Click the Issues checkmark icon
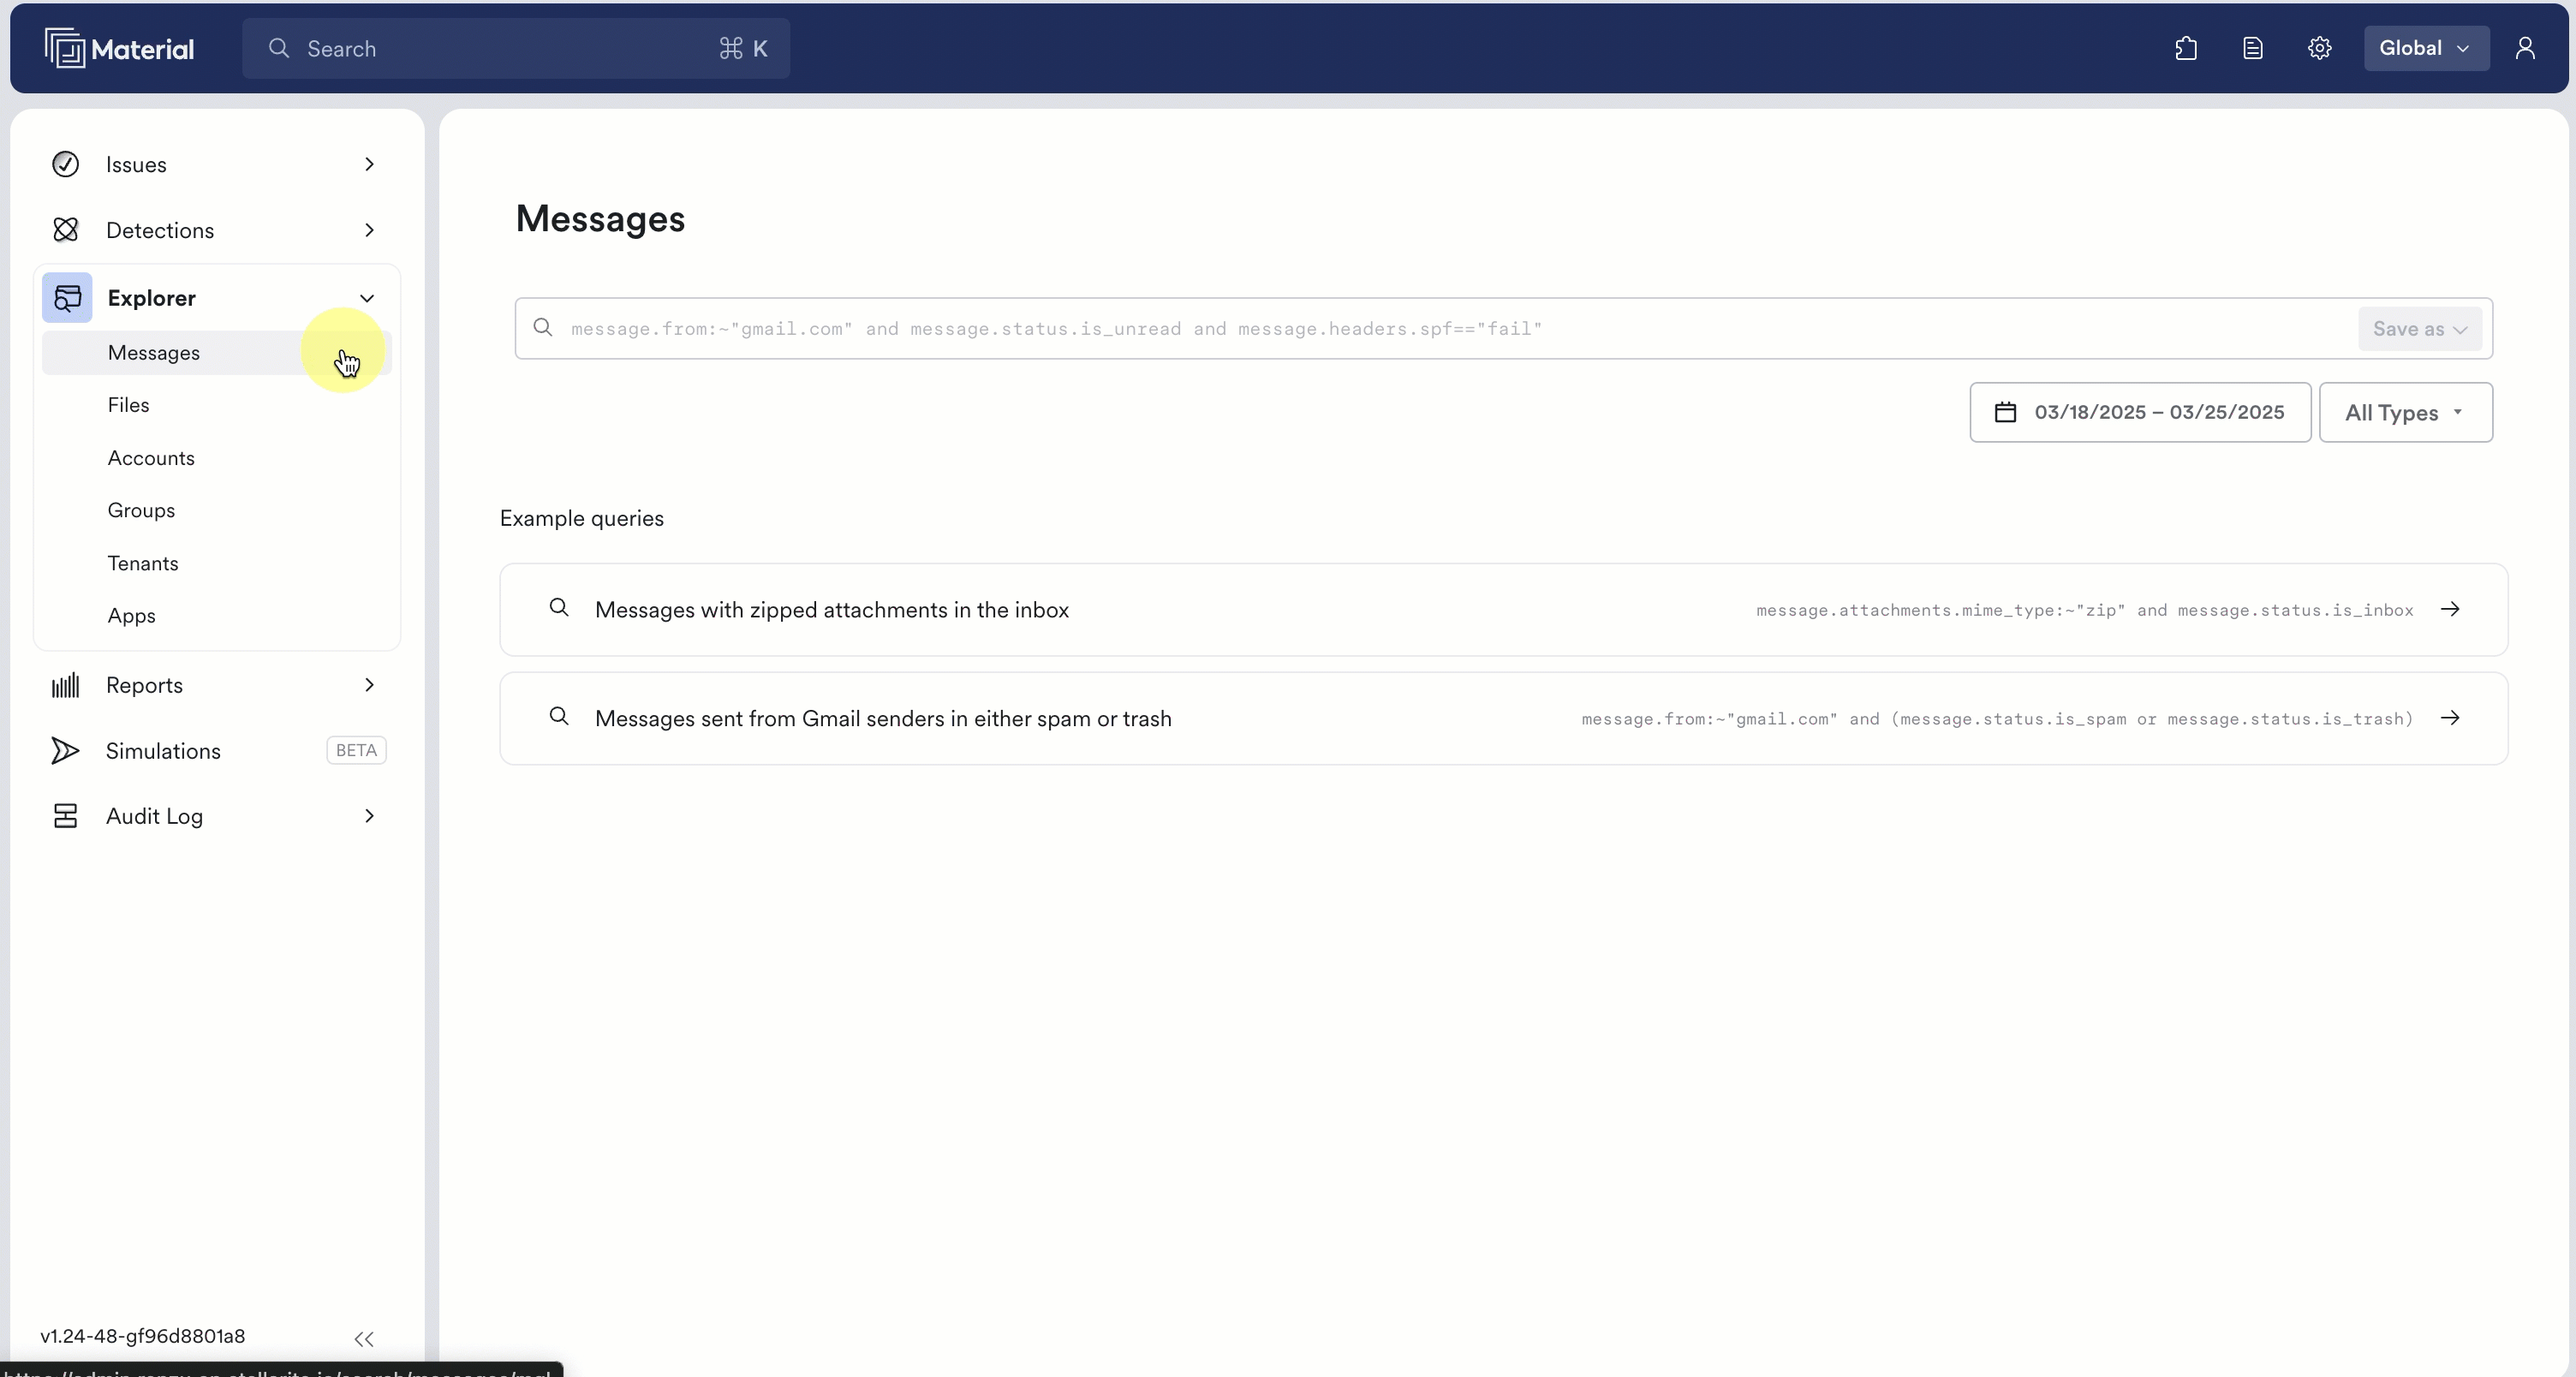Viewport: 2576px width, 1377px height. tap(66, 164)
